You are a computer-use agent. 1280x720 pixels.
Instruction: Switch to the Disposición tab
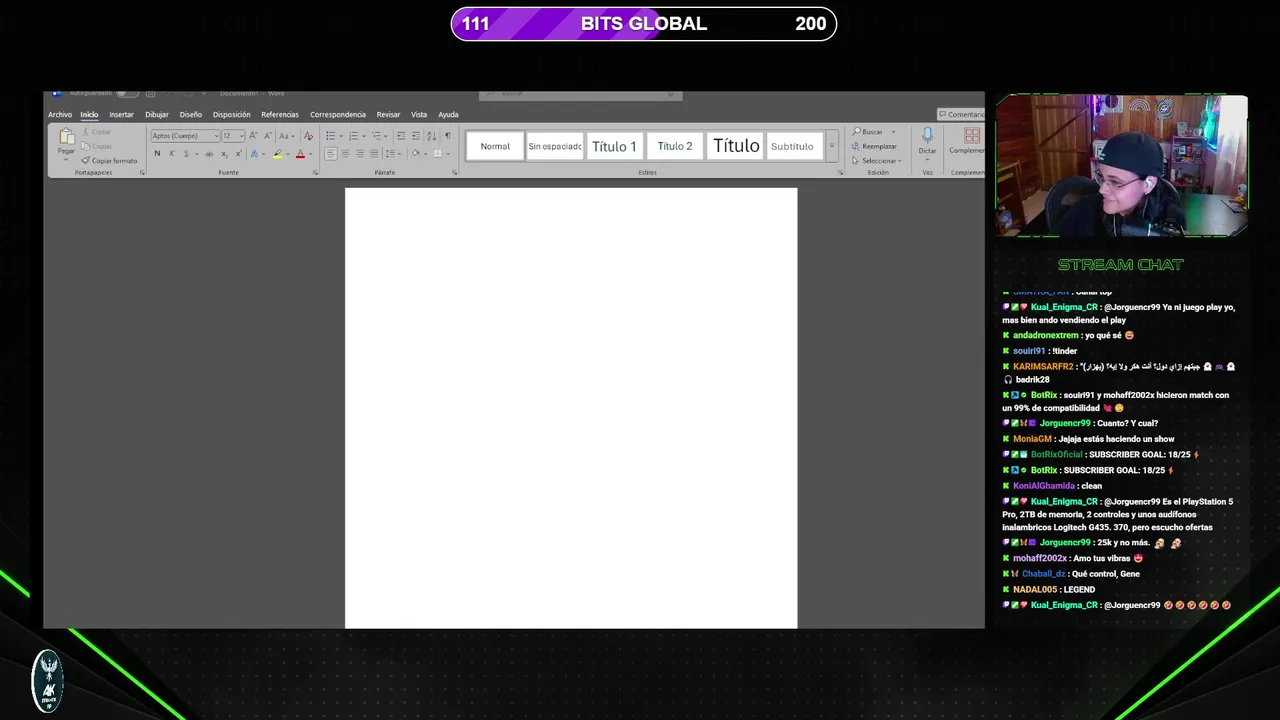pyautogui.click(x=232, y=114)
